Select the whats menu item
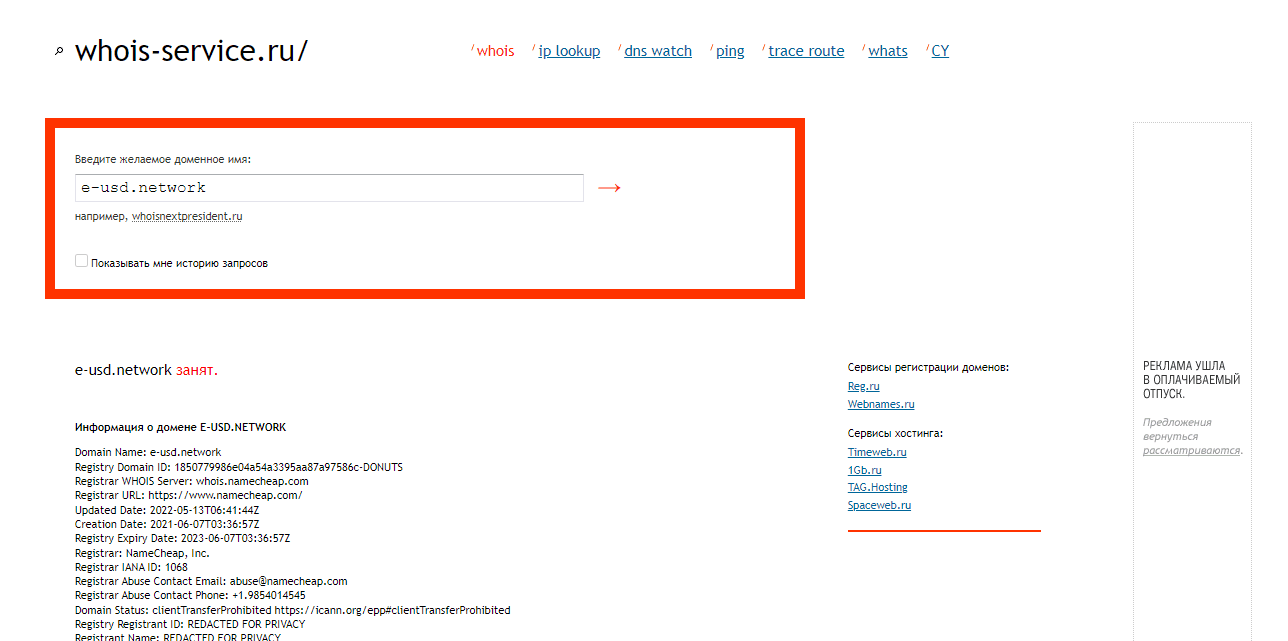1288x641 pixels. [x=888, y=51]
